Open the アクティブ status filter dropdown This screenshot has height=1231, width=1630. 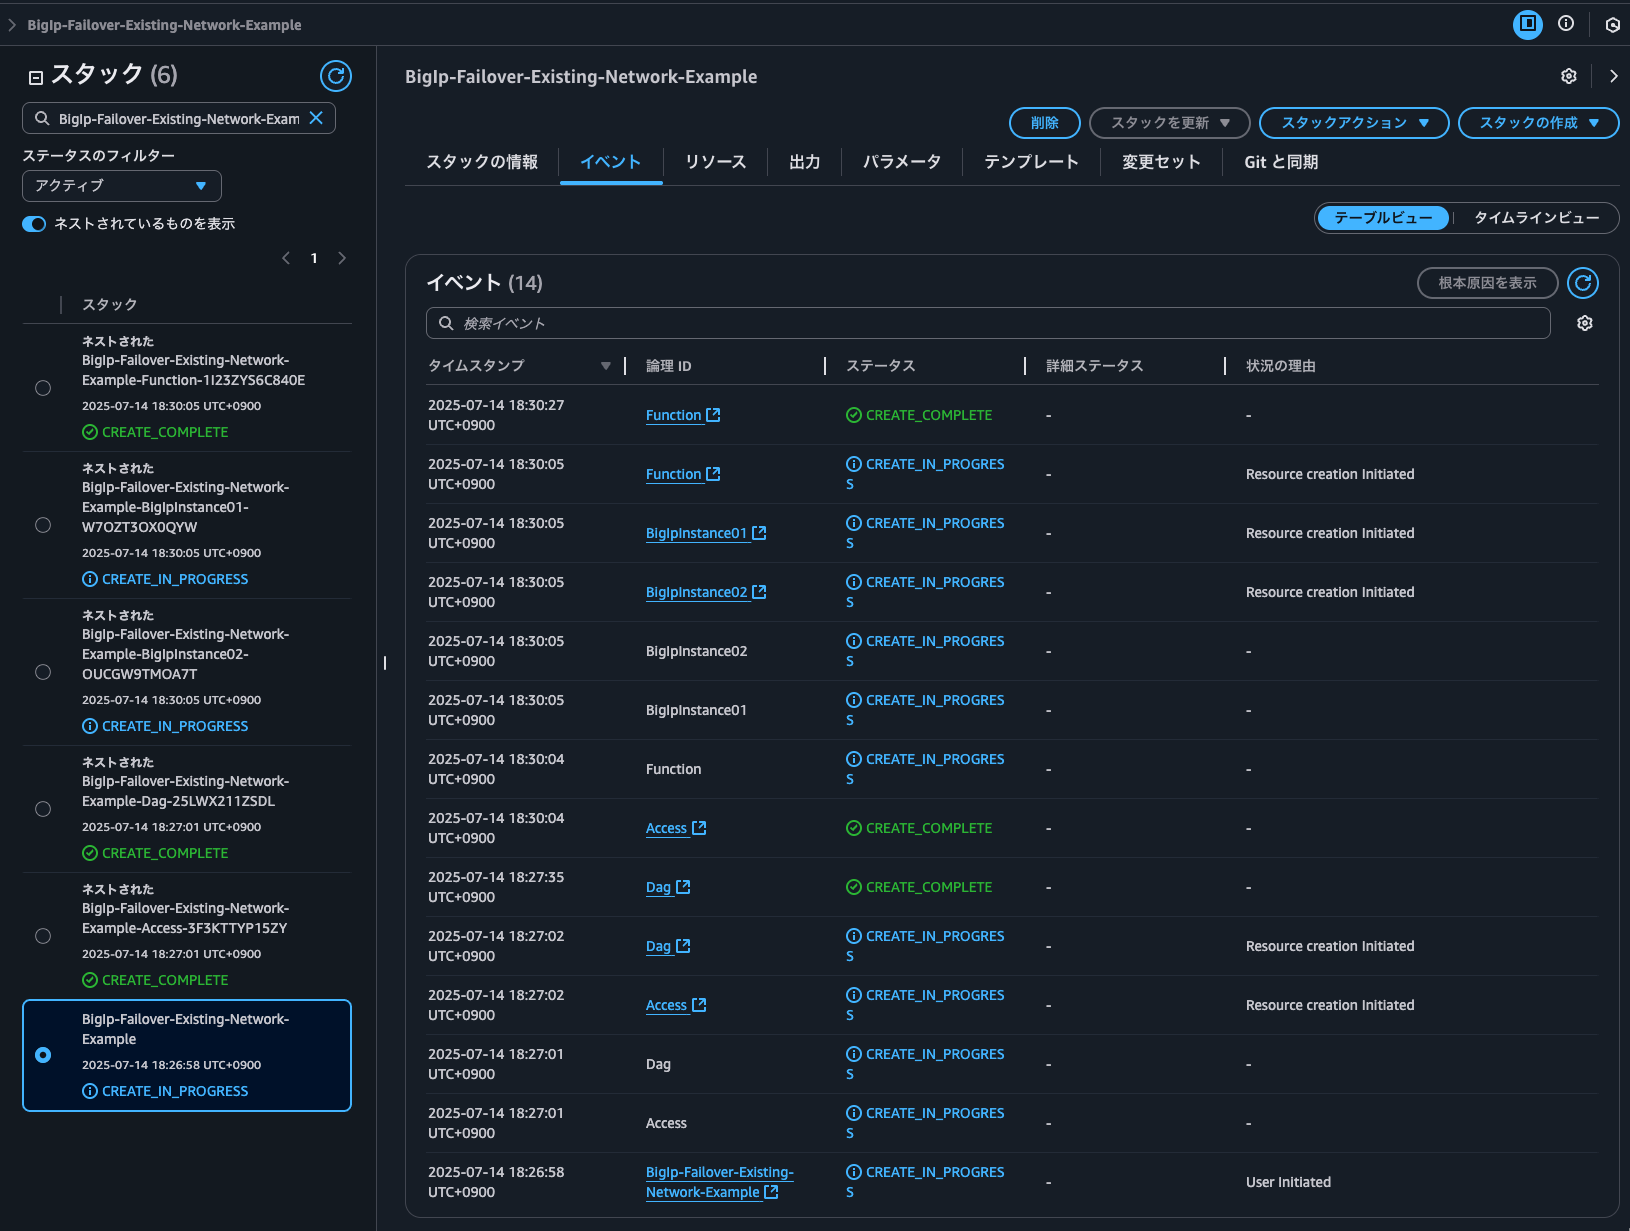[x=122, y=186]
